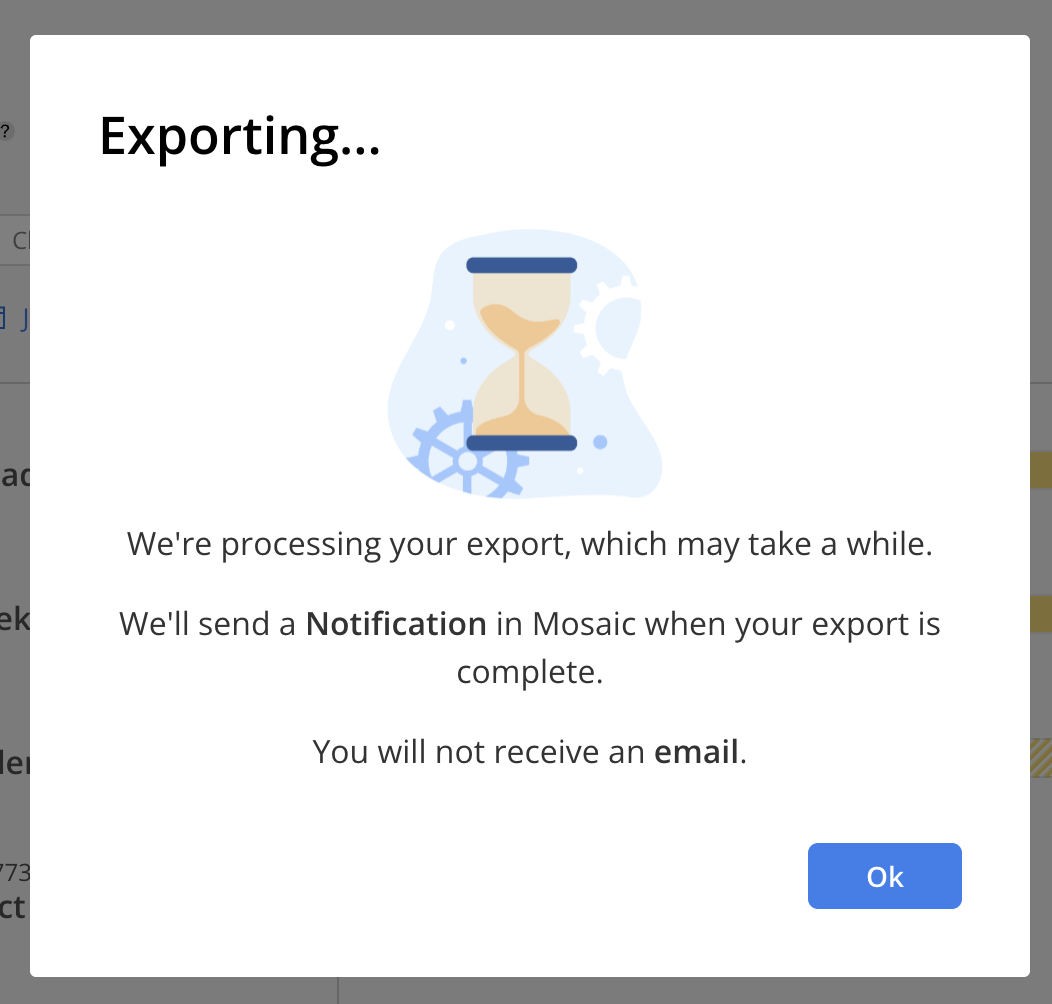1052x1004 pixels.
Task: Click the blue gear beside hourglass base
Action: tap(466, 453)
